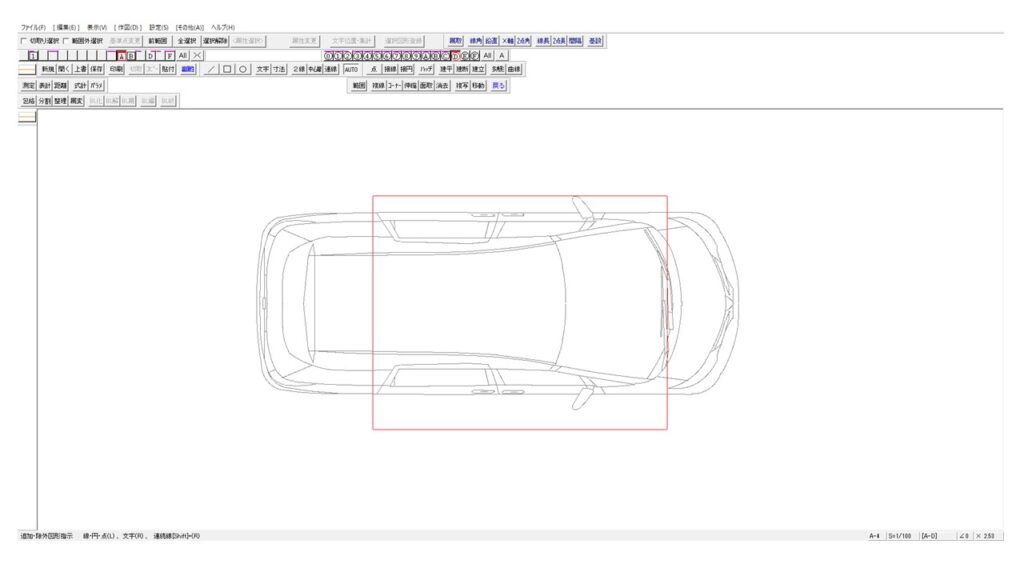This screenshot has height=576, width=1024.
Task: Select the line drawing tool icon
Action: pos(211,70)
